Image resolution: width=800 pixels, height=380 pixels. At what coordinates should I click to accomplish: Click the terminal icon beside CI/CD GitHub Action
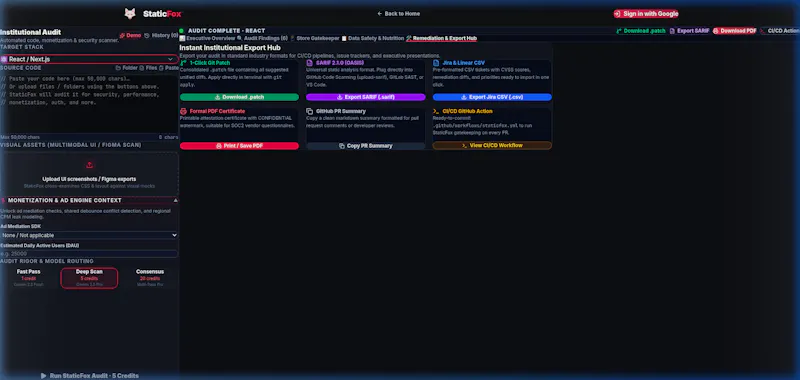436,111
